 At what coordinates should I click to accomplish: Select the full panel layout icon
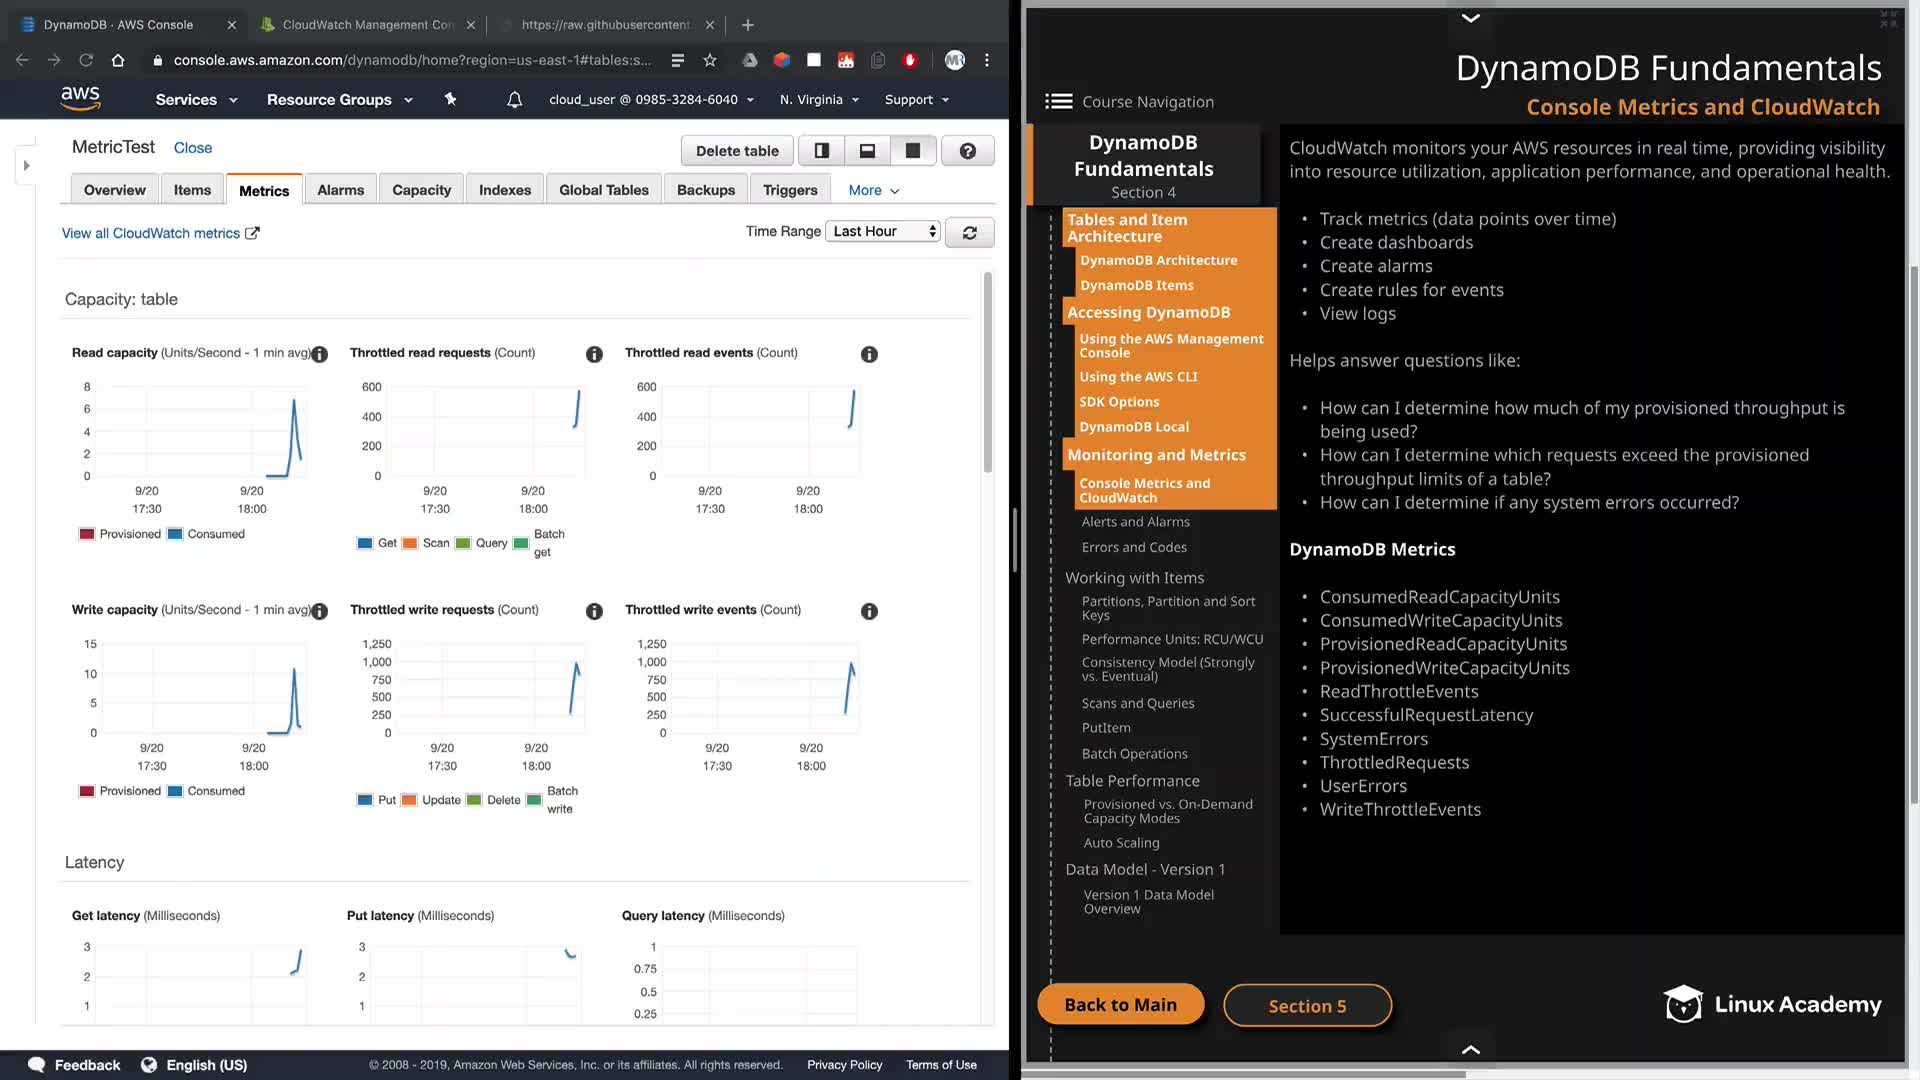tap(913, 151)
